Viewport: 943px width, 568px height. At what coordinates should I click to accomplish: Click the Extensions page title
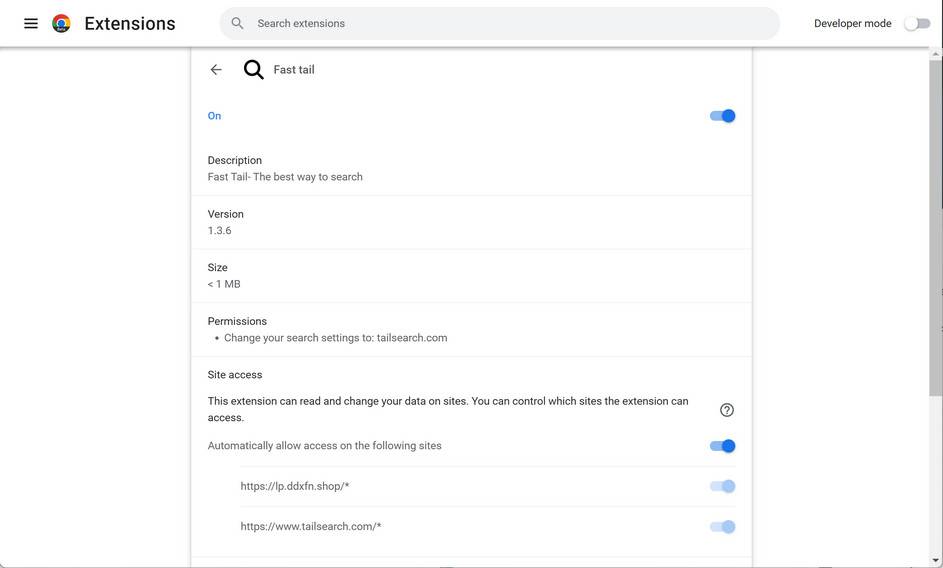point(130,24)
